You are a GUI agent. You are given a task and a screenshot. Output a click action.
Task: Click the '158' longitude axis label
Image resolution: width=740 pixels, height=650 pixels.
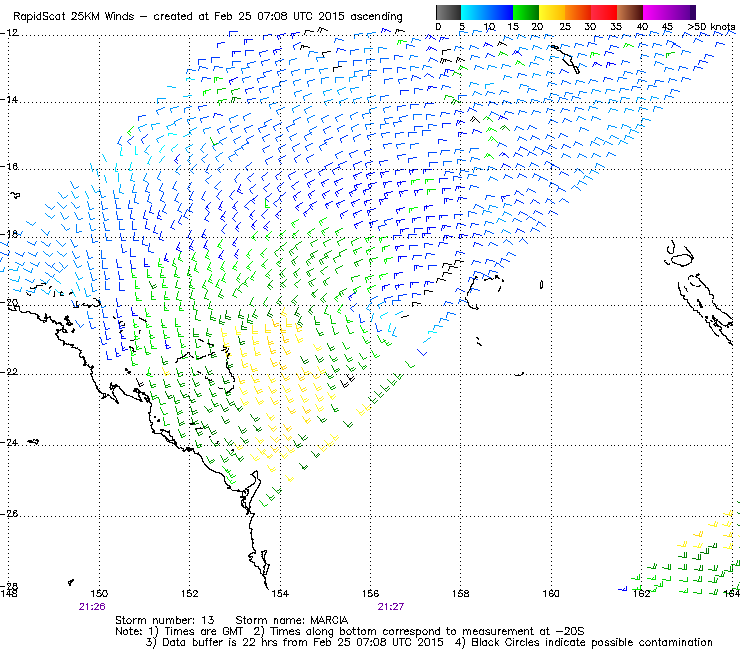461,593
